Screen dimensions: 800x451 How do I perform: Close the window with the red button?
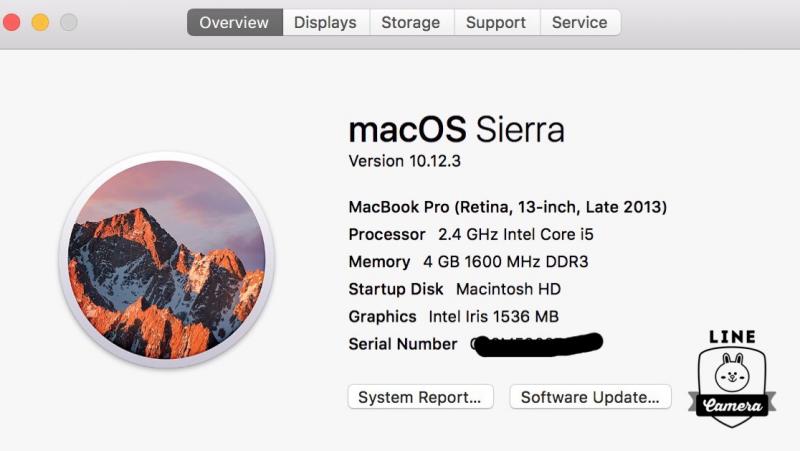pyautogui.click(x=11, y=22)
